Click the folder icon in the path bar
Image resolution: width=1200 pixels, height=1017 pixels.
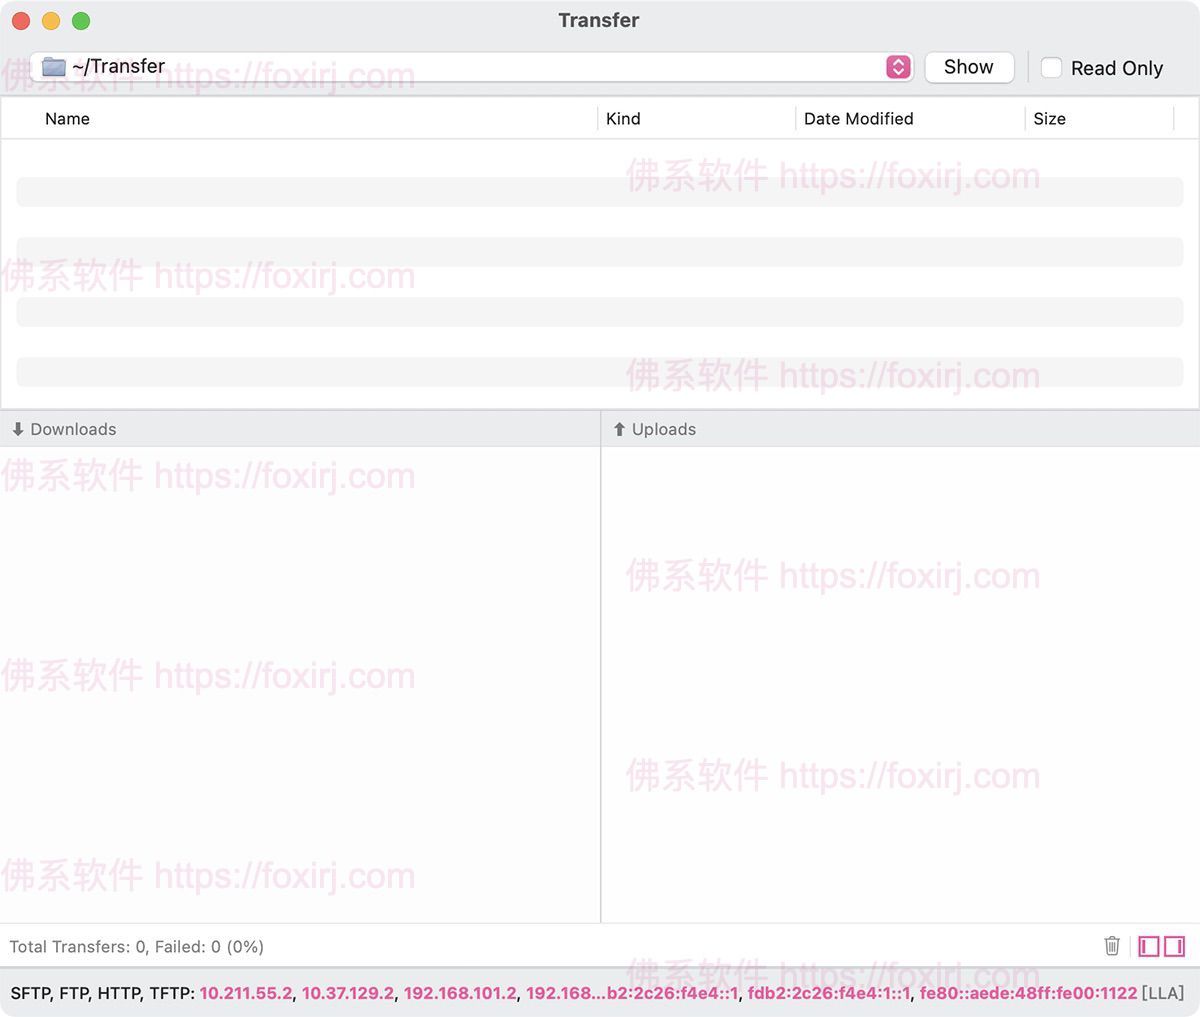[x=52, y=66]
